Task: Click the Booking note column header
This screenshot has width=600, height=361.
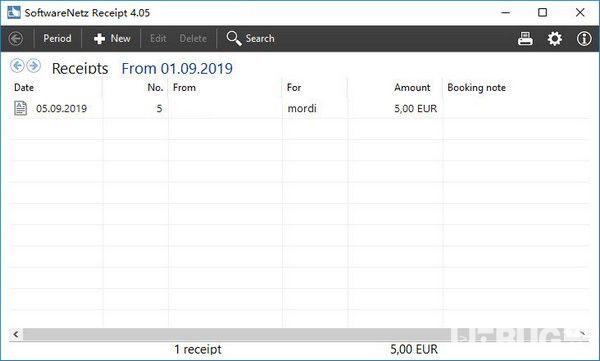Action: 476,88
